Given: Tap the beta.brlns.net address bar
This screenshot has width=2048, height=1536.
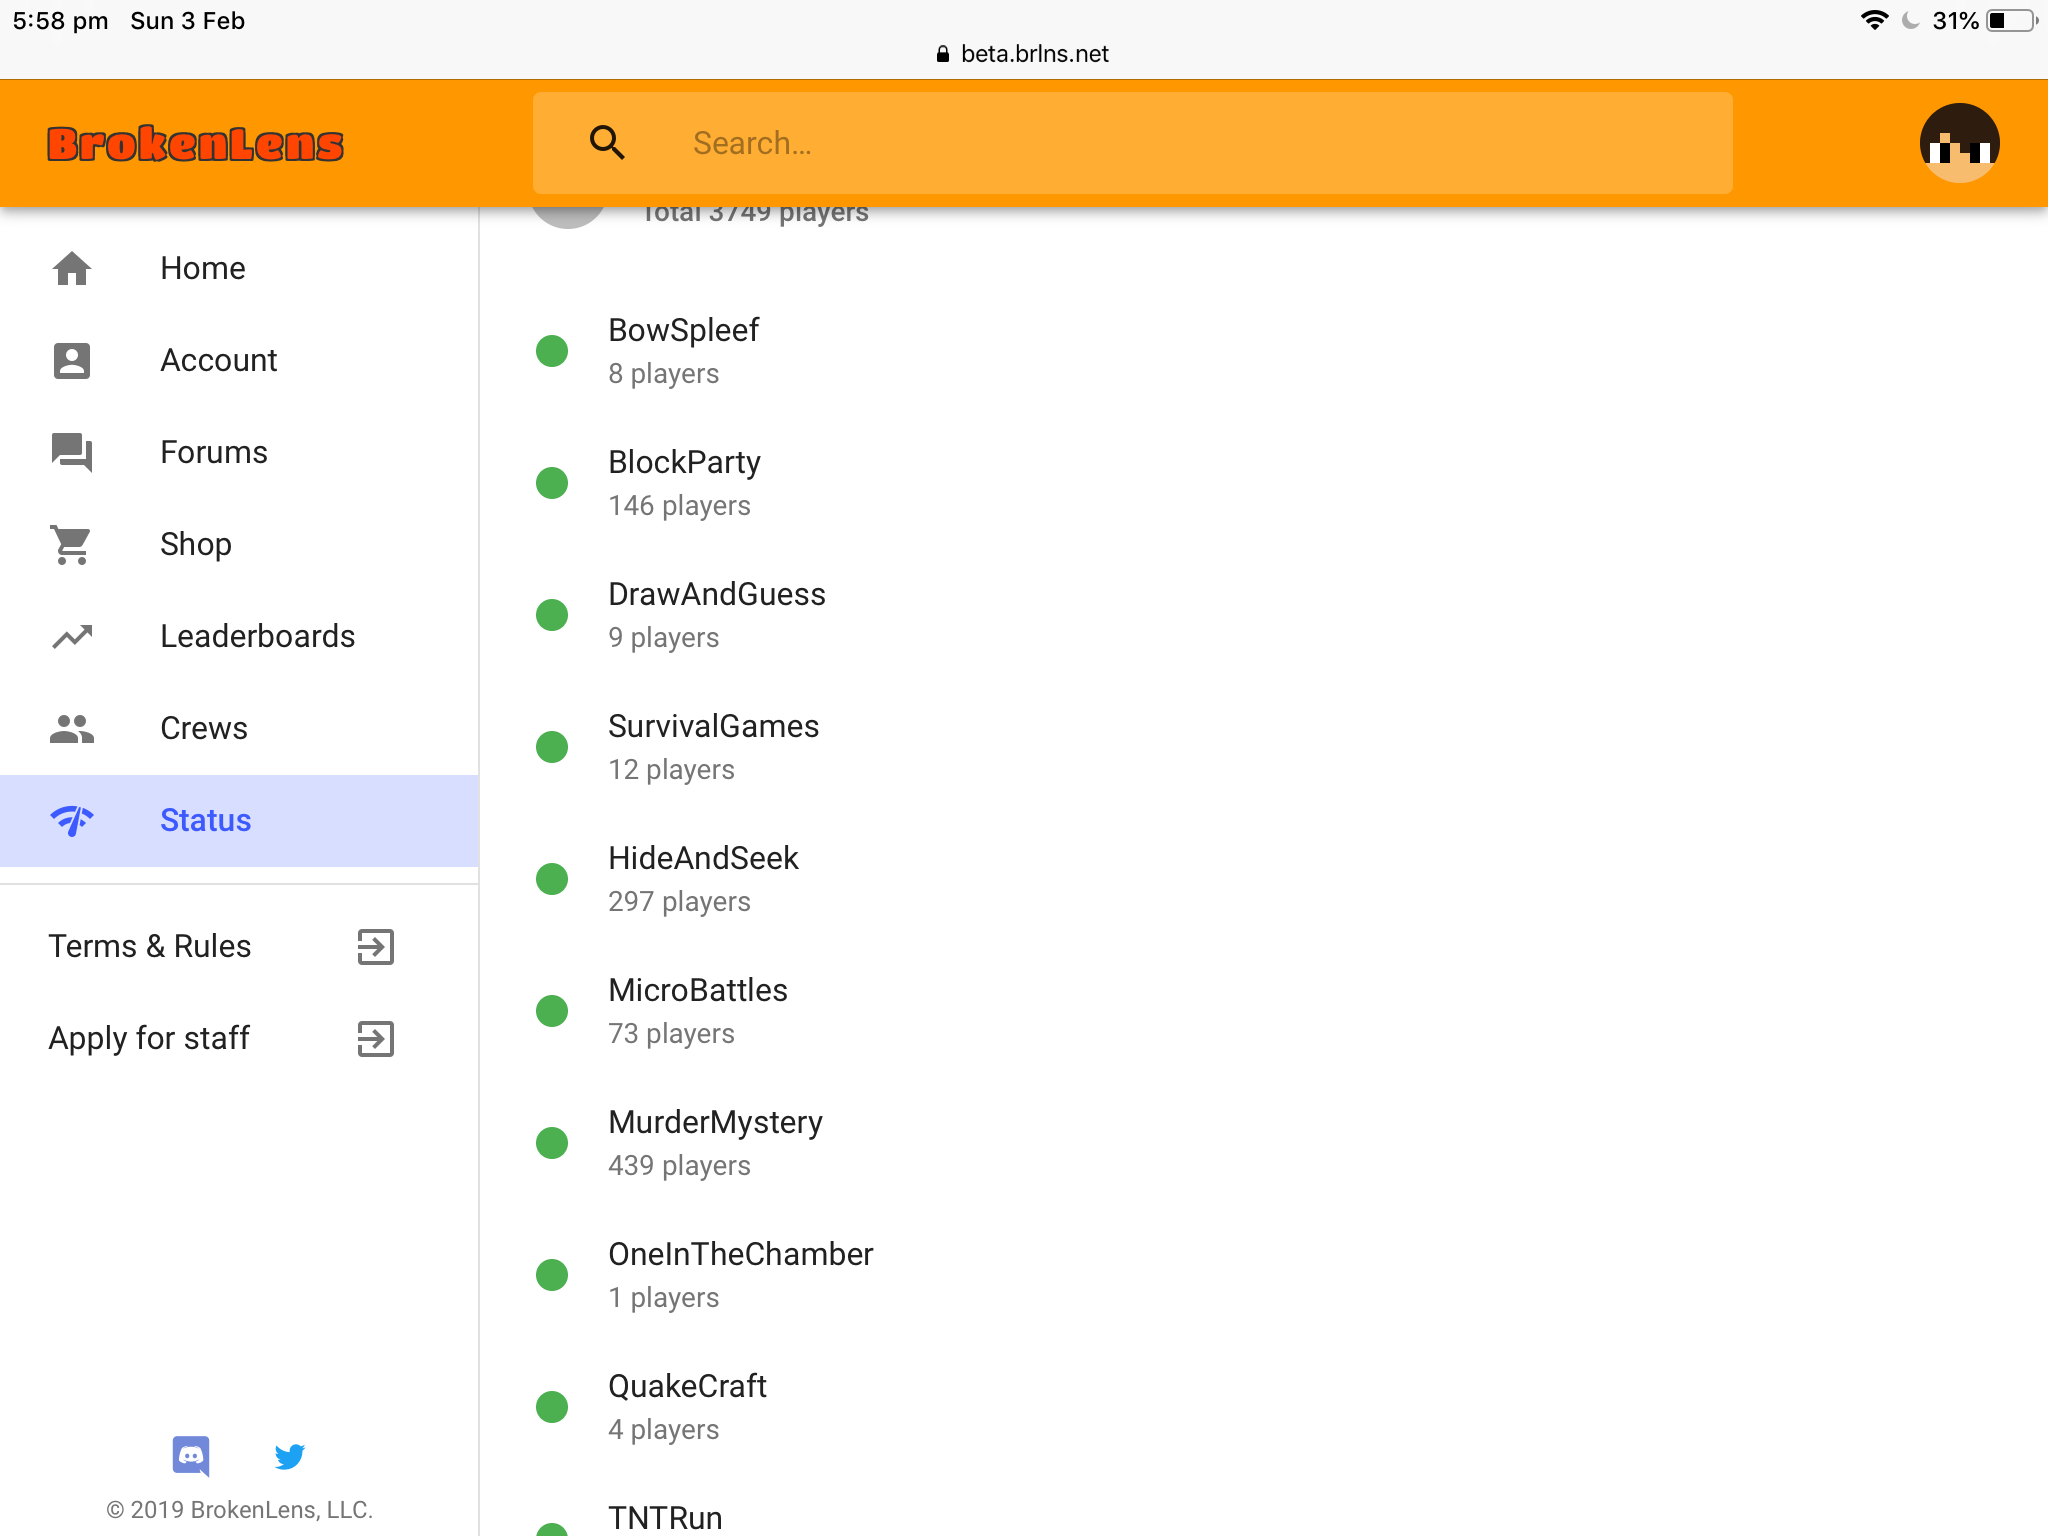Looking at the screenshot, I should click(x=1023, y=54).
